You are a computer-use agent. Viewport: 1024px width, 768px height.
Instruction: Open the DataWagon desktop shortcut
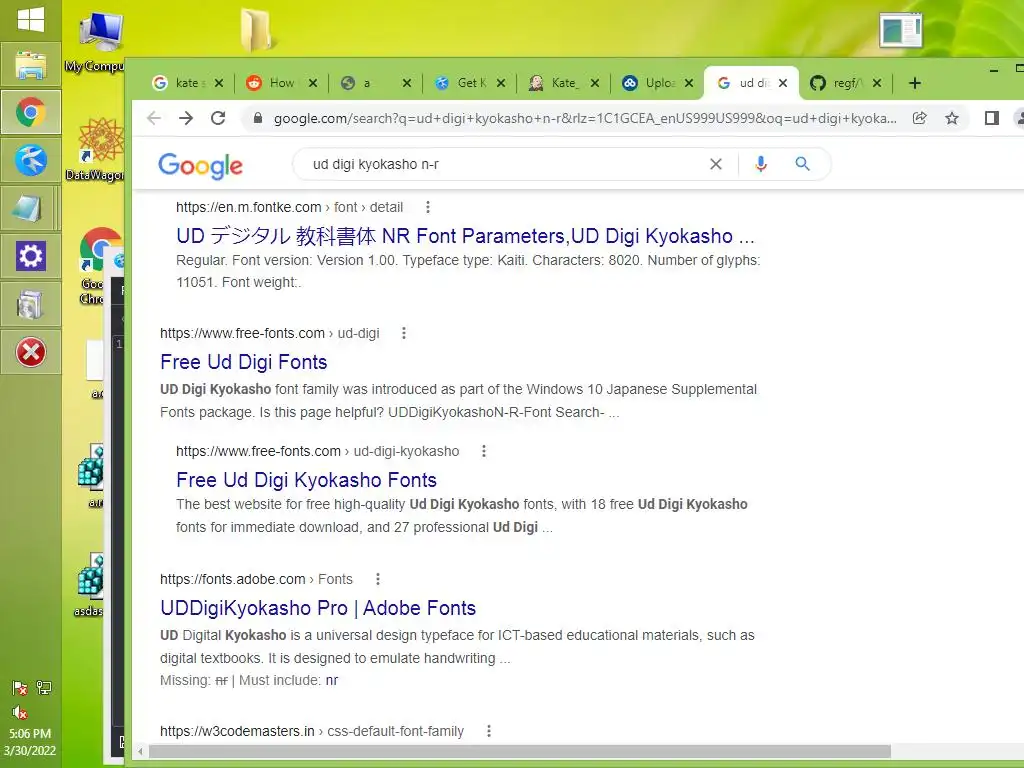click(x=99, y=149)
